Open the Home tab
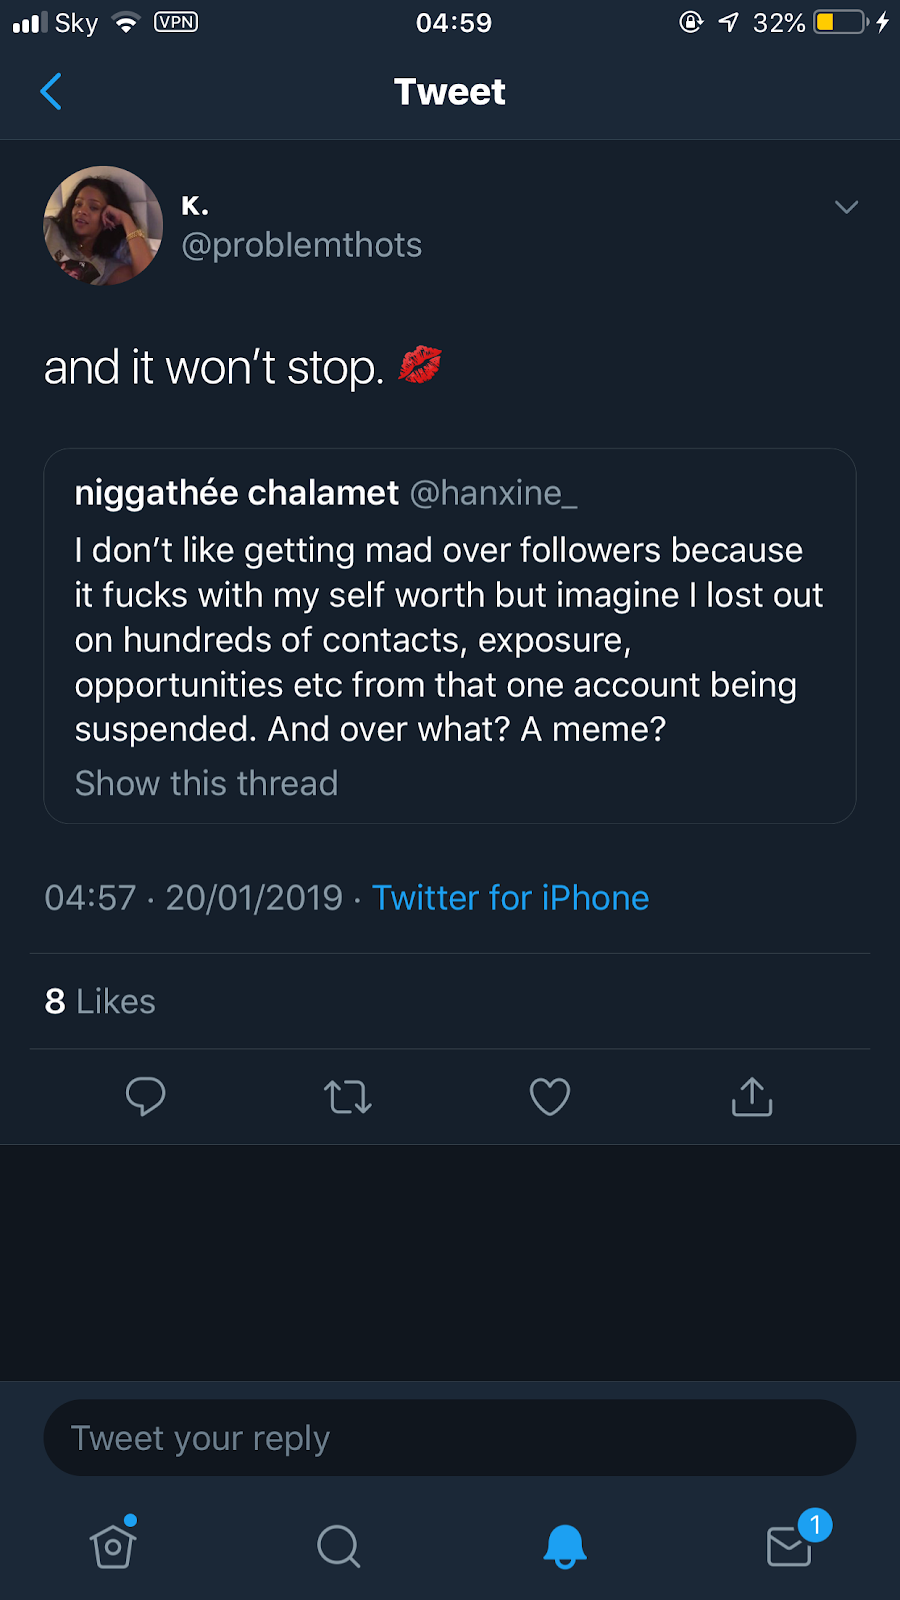 tap(113, 1546)
